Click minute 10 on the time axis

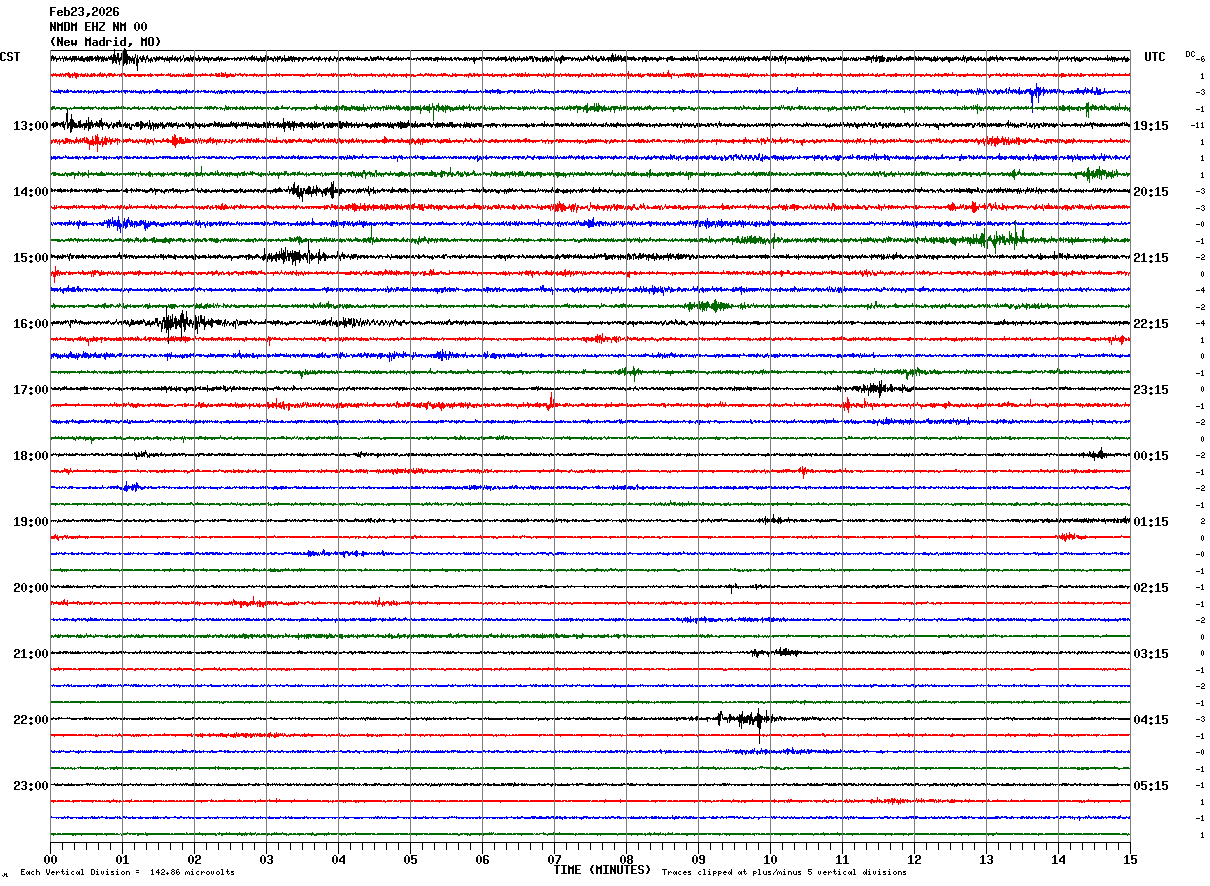click(770, 859)
